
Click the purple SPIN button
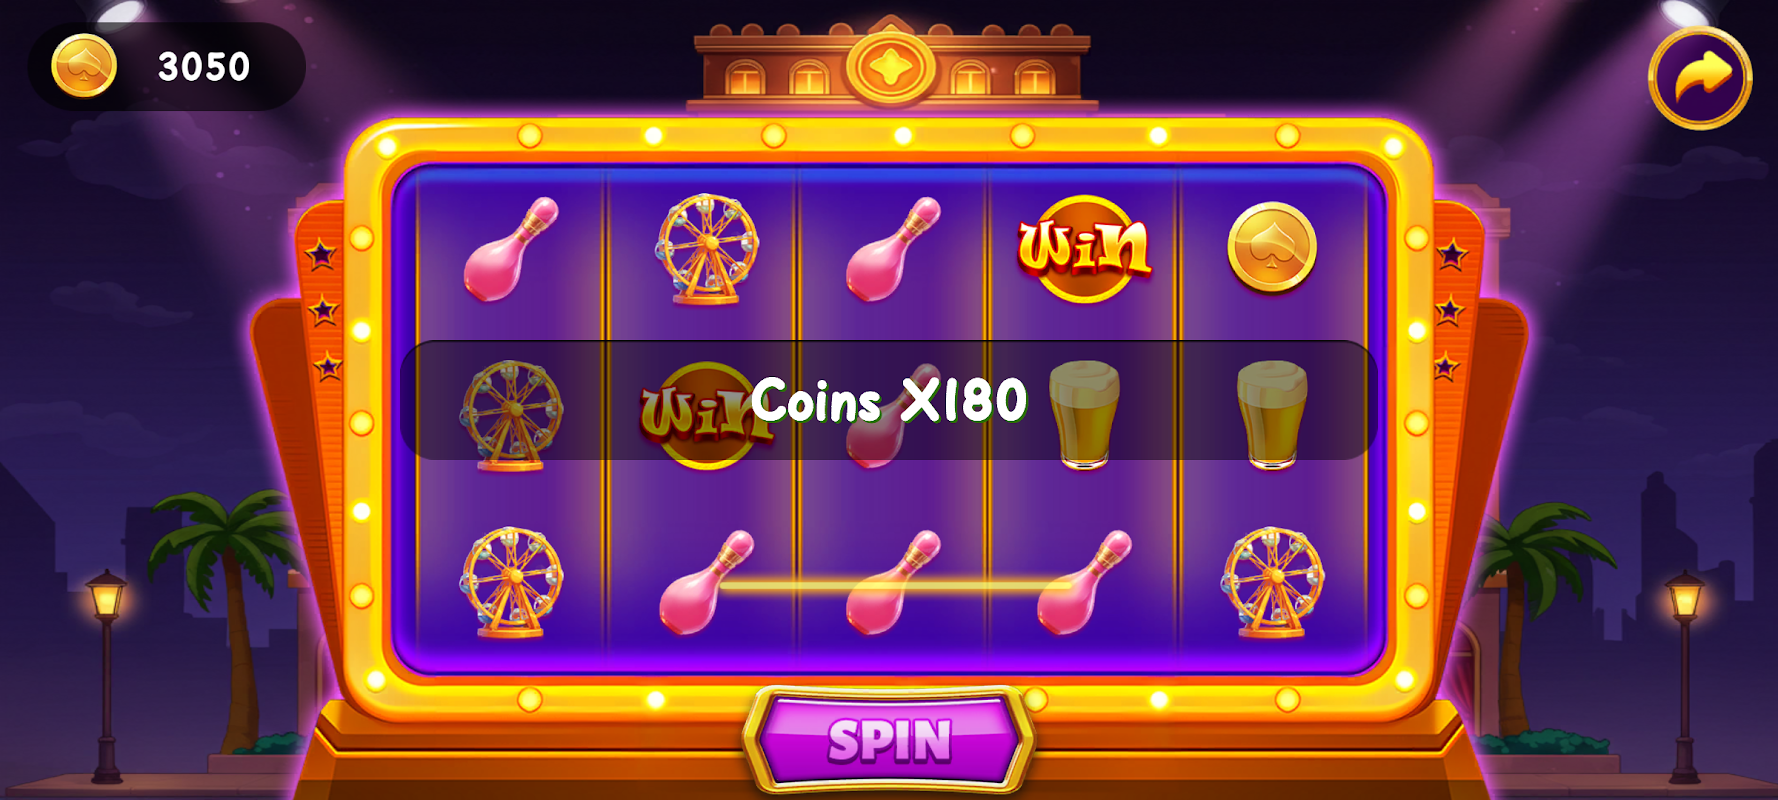click(888, 741)
